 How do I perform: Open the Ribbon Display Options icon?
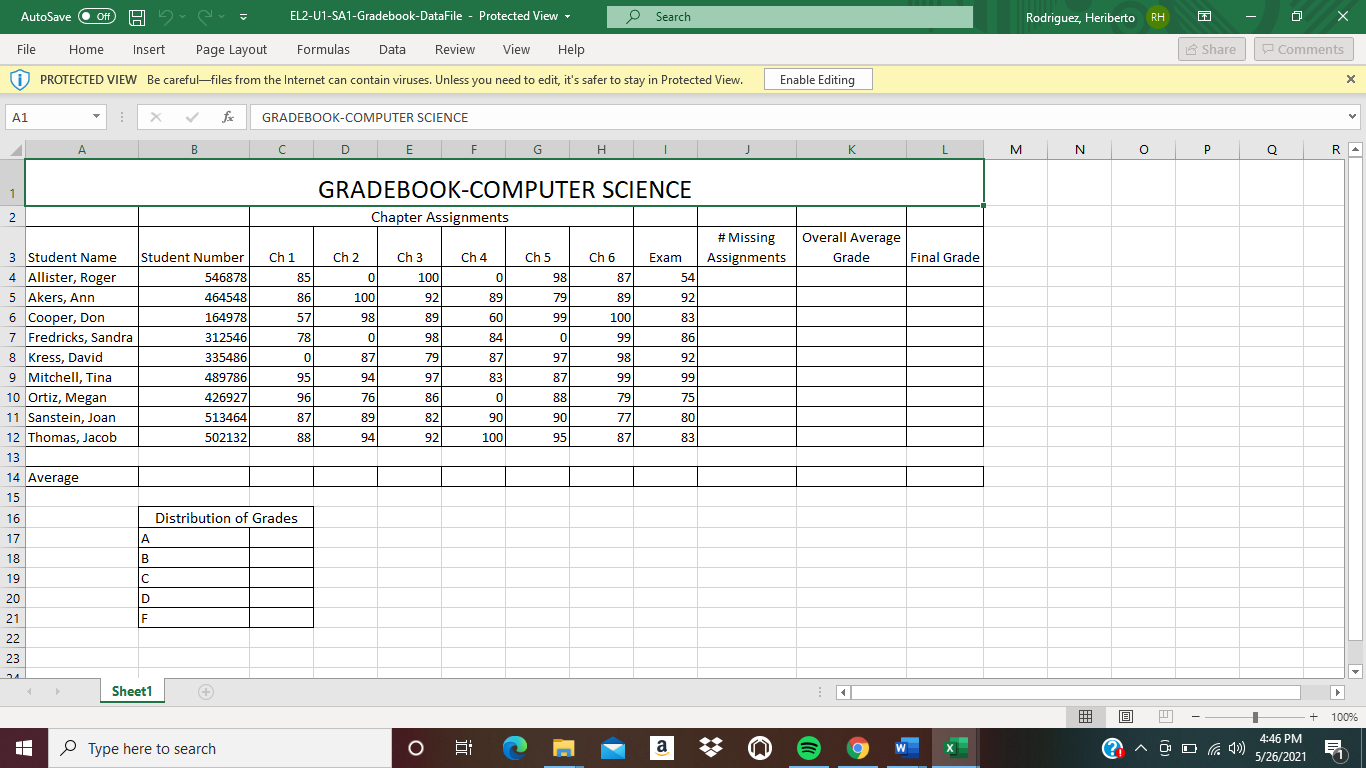click(x=1205, y=17)
